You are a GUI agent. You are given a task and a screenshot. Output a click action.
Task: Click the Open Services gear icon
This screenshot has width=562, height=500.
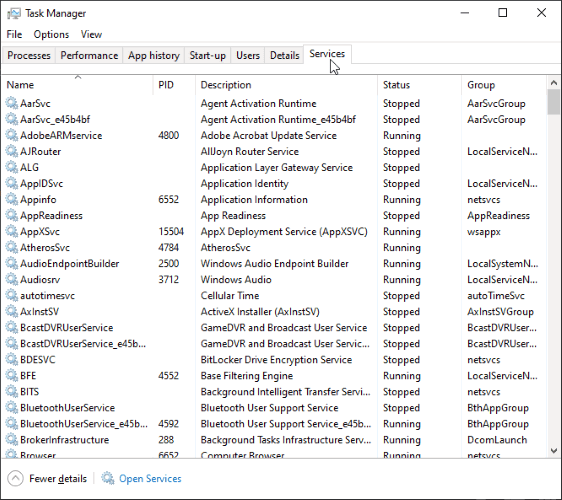108,478
